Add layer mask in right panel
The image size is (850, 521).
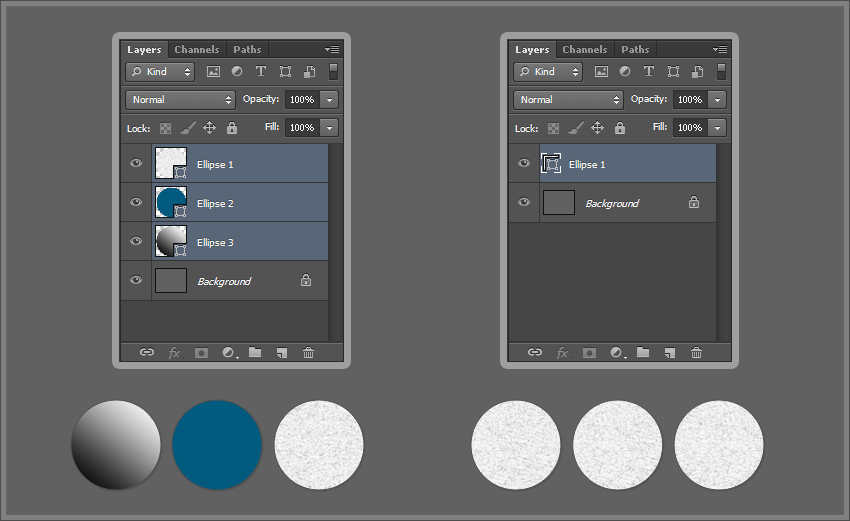(x=589, y=353)
